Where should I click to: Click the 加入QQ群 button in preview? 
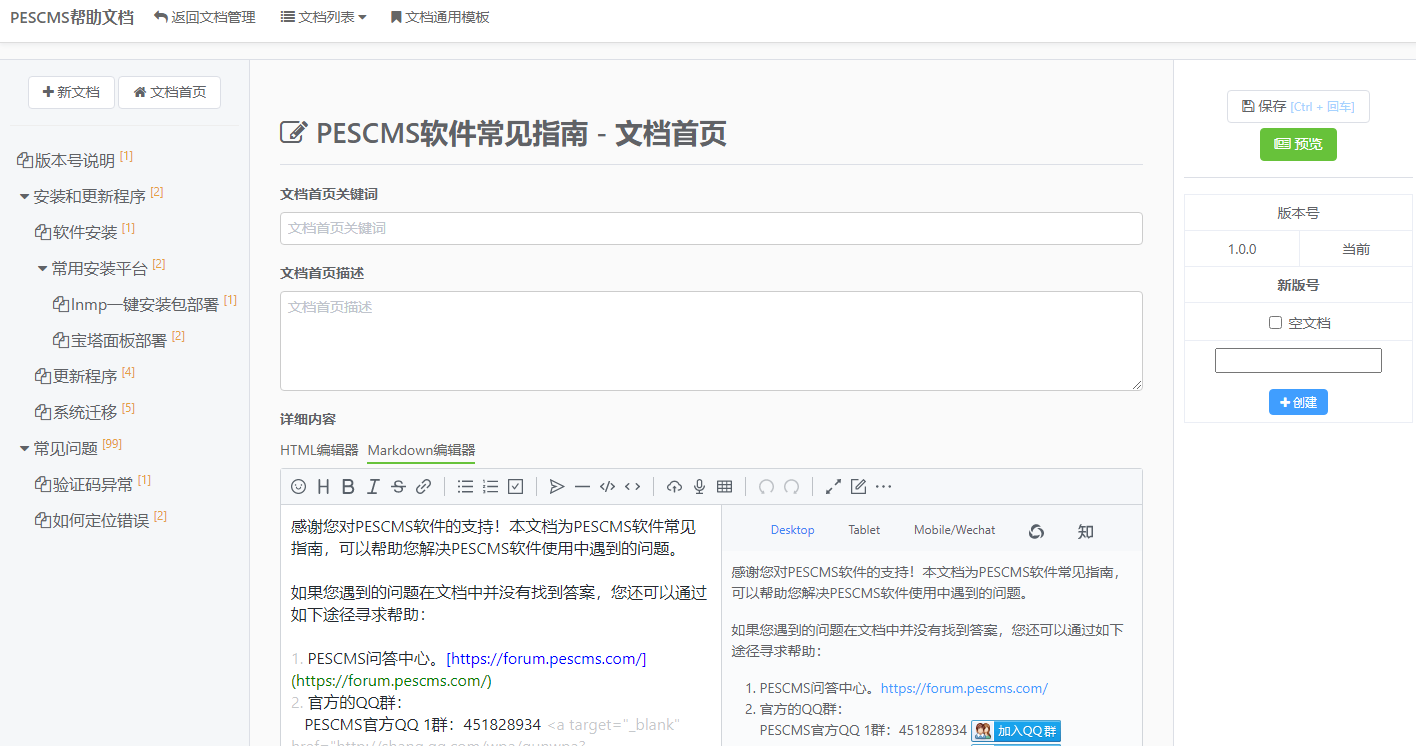pyautogui.click(x=1016, y=731)
